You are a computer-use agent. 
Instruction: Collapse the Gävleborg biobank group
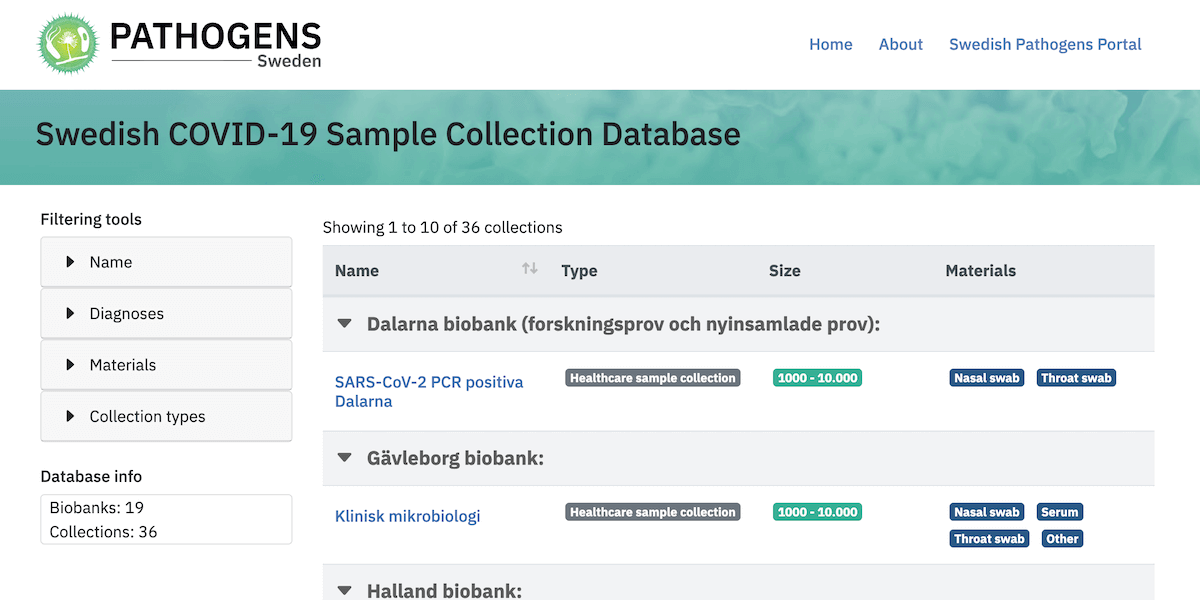click(345, 458)
